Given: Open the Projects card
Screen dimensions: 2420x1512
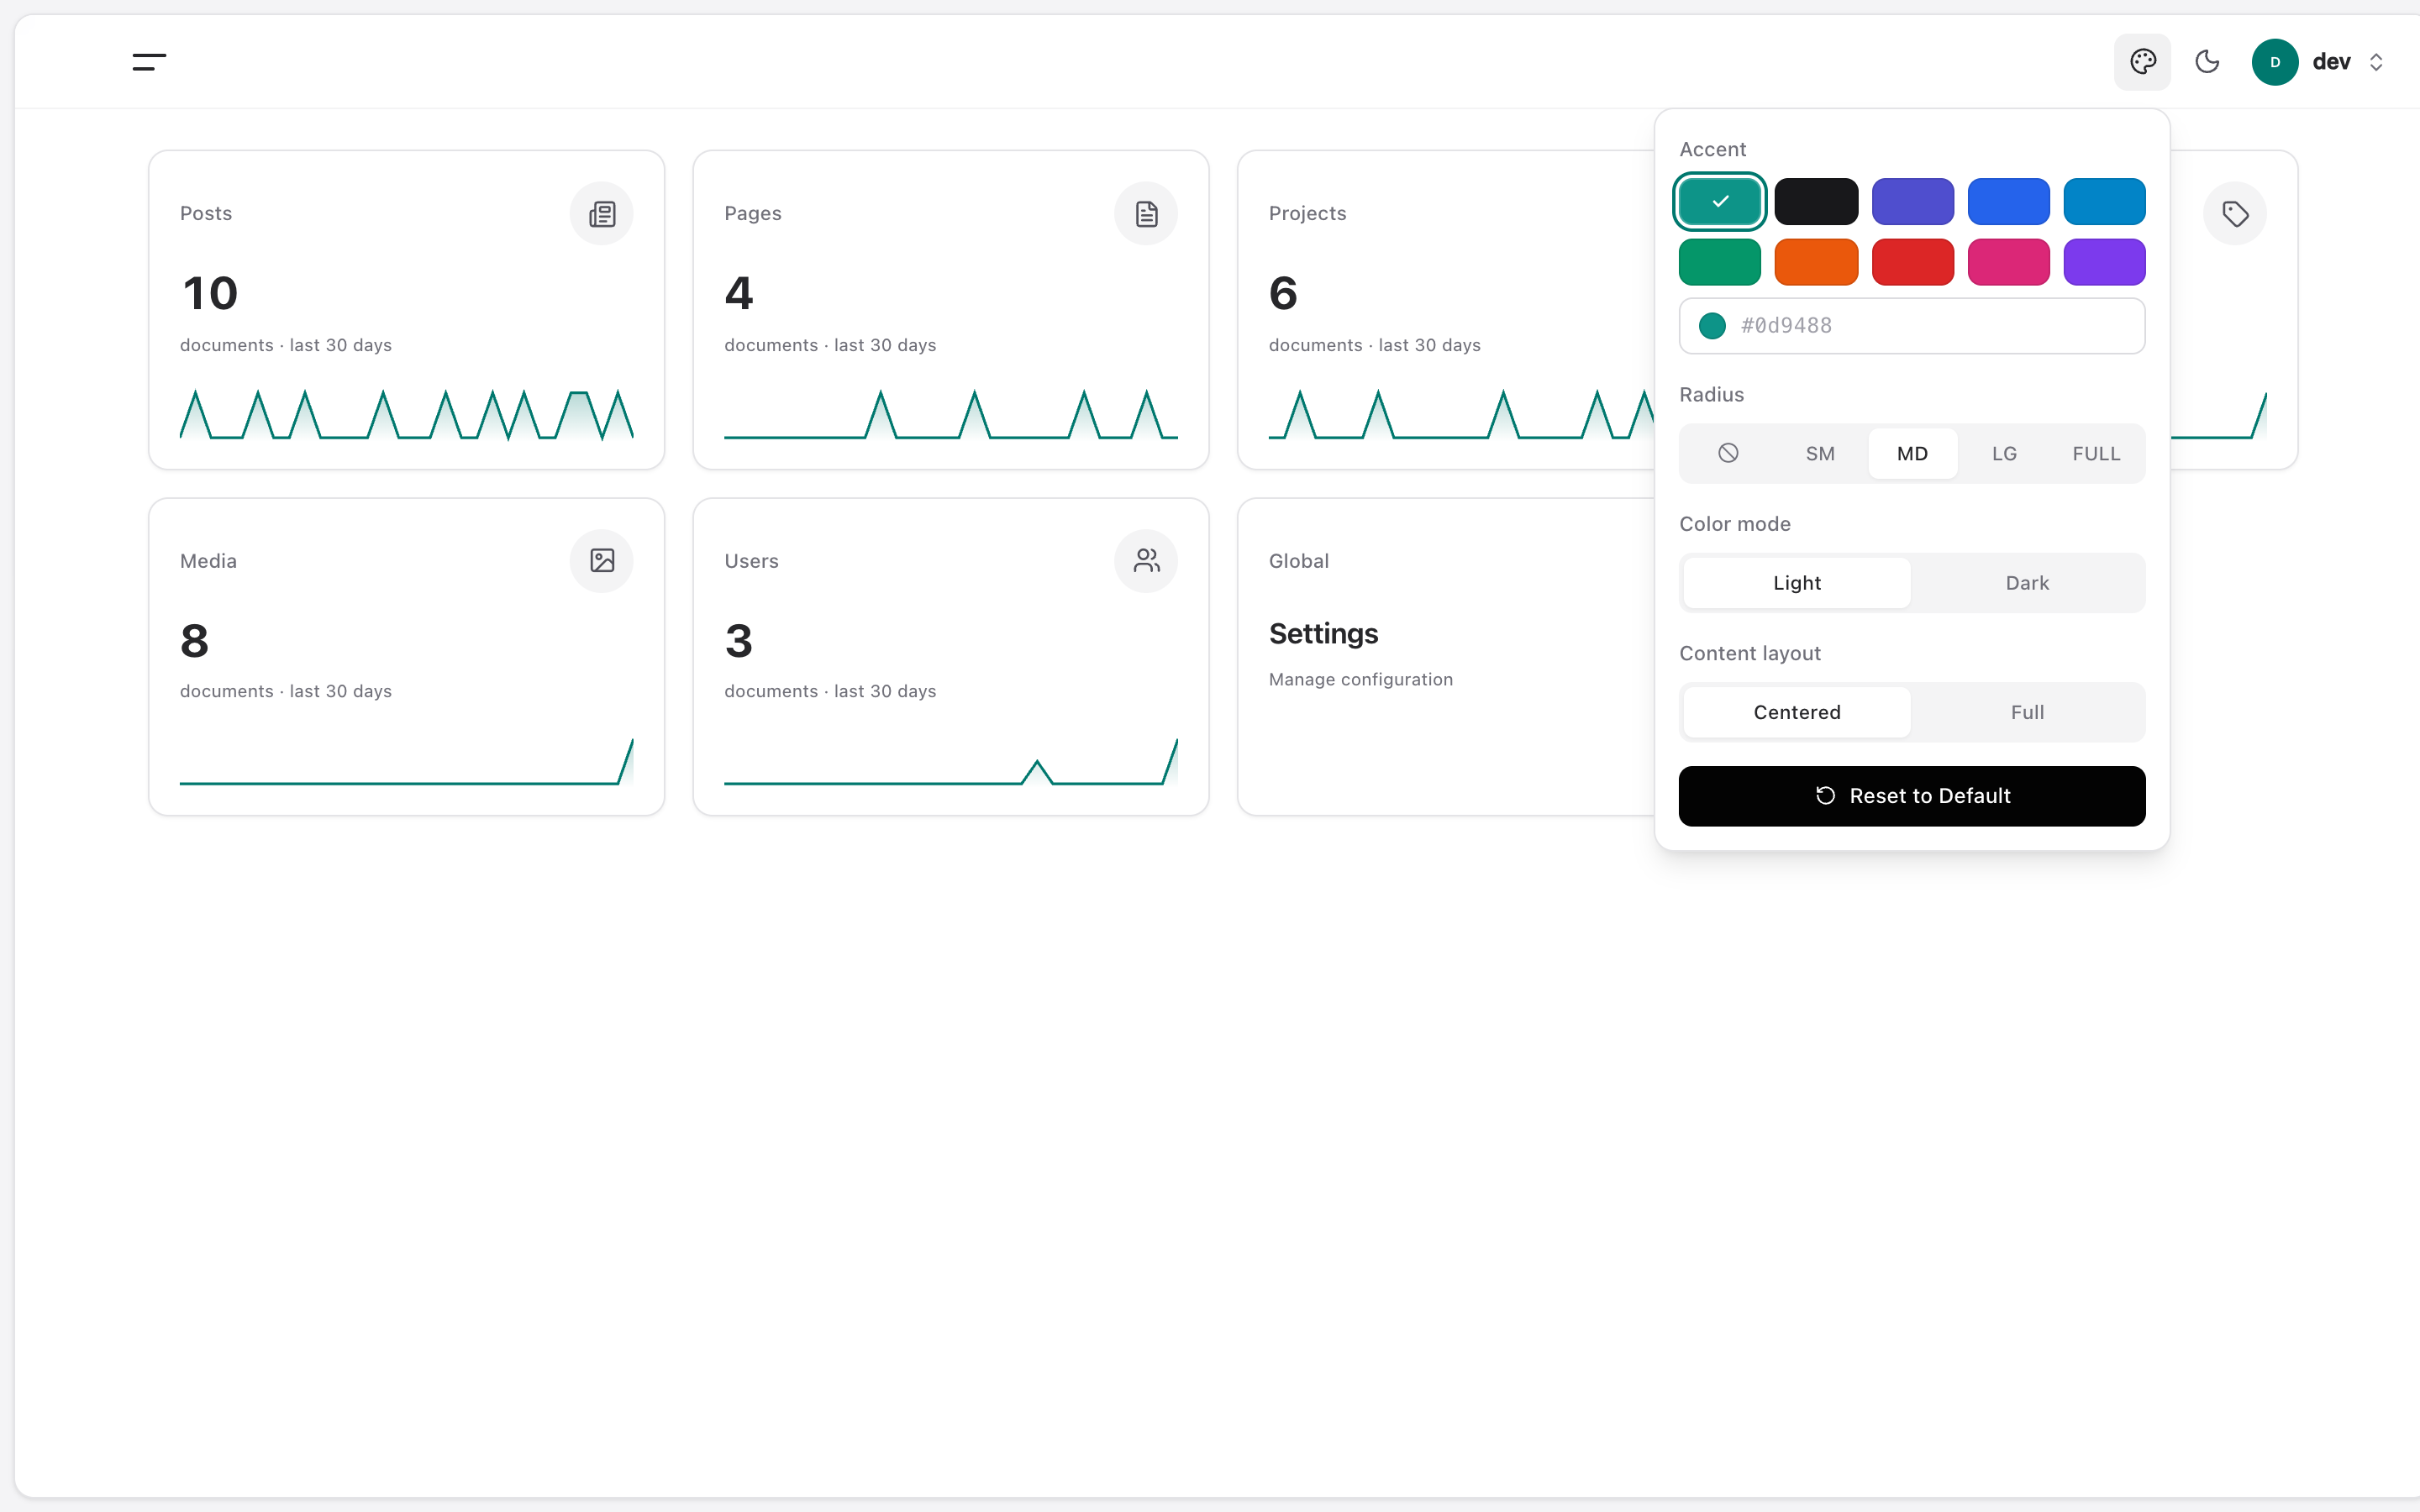Looking at the screenshot, I should 1446,310.
